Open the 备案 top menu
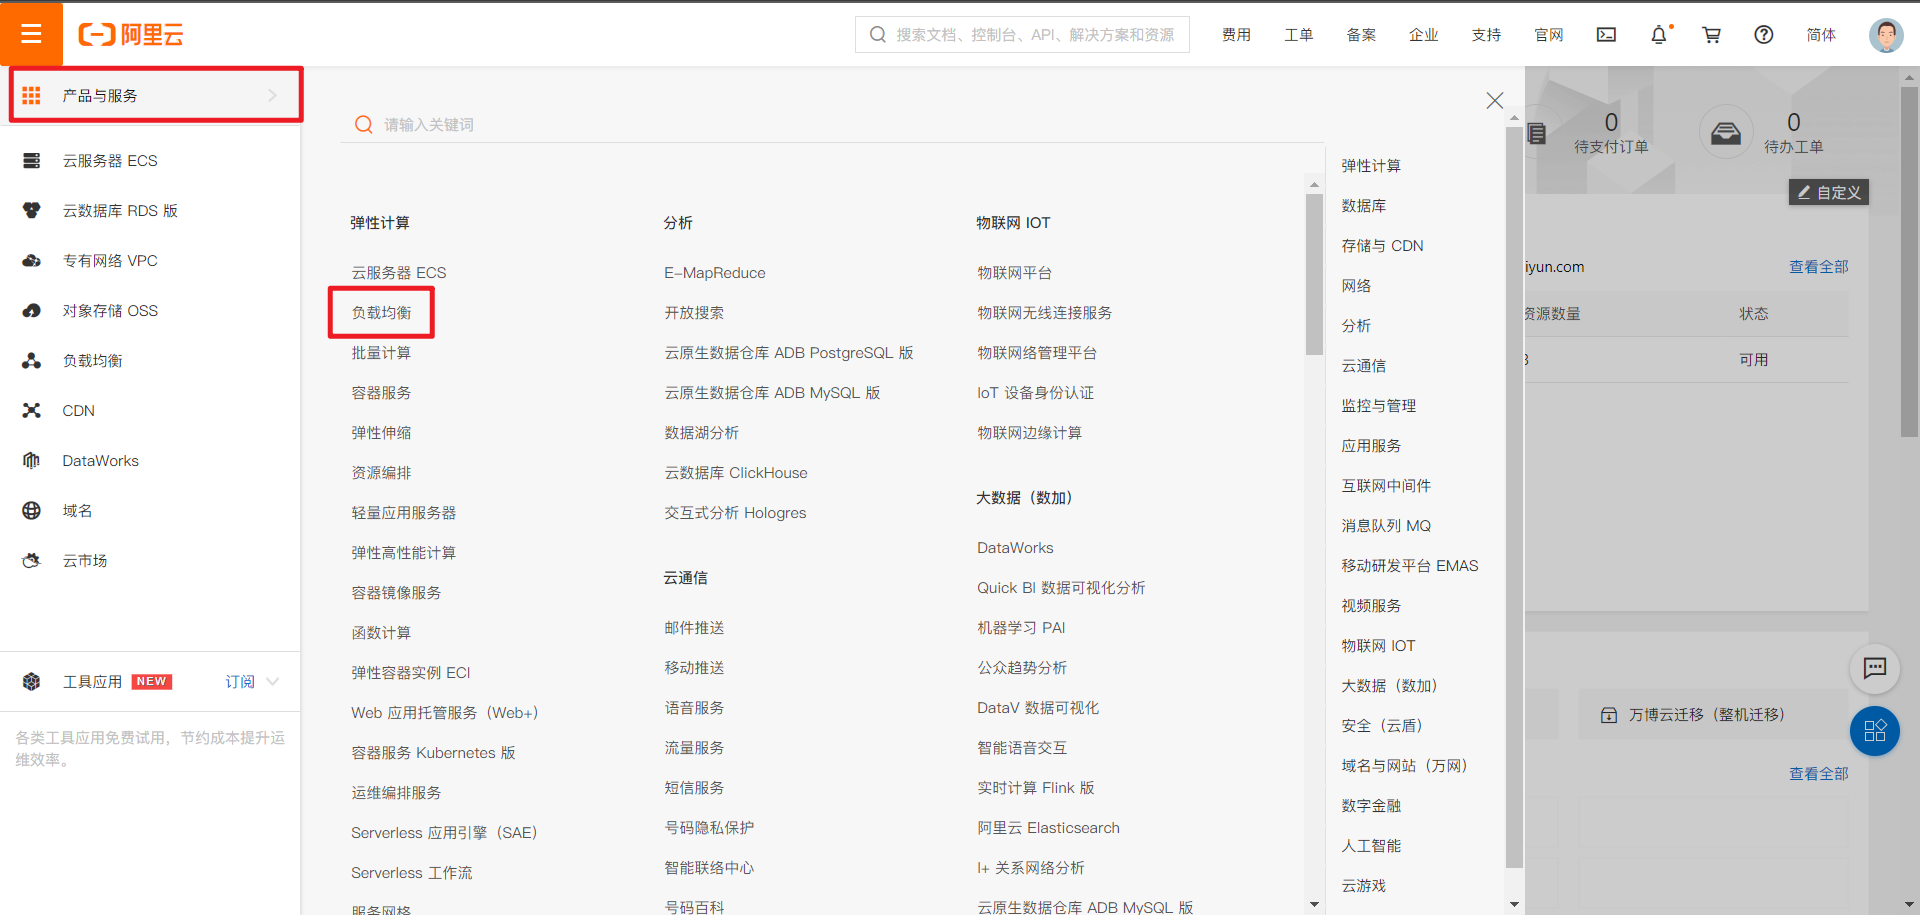Viewport: 1920px width, 915px height. click(x=1361, y=35)
